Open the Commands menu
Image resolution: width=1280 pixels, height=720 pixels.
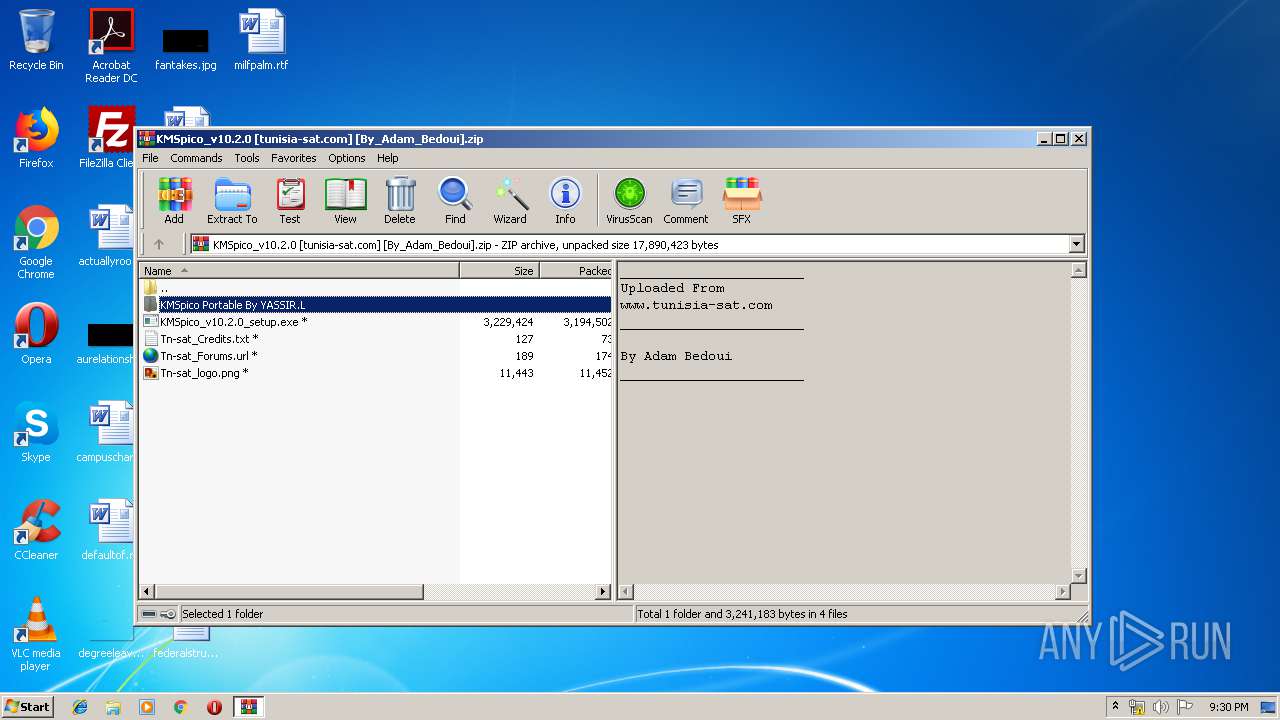[196, 158]
